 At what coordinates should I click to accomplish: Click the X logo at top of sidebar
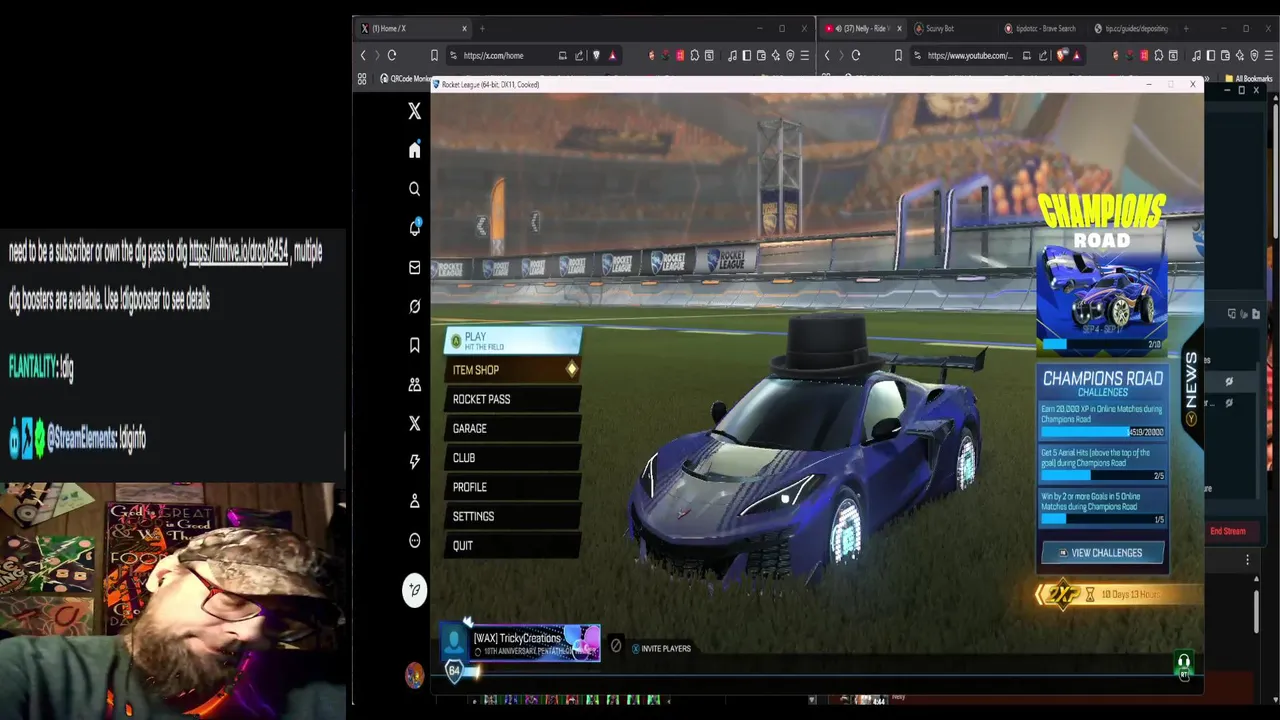pyautogui.click(x=415, y=112)
